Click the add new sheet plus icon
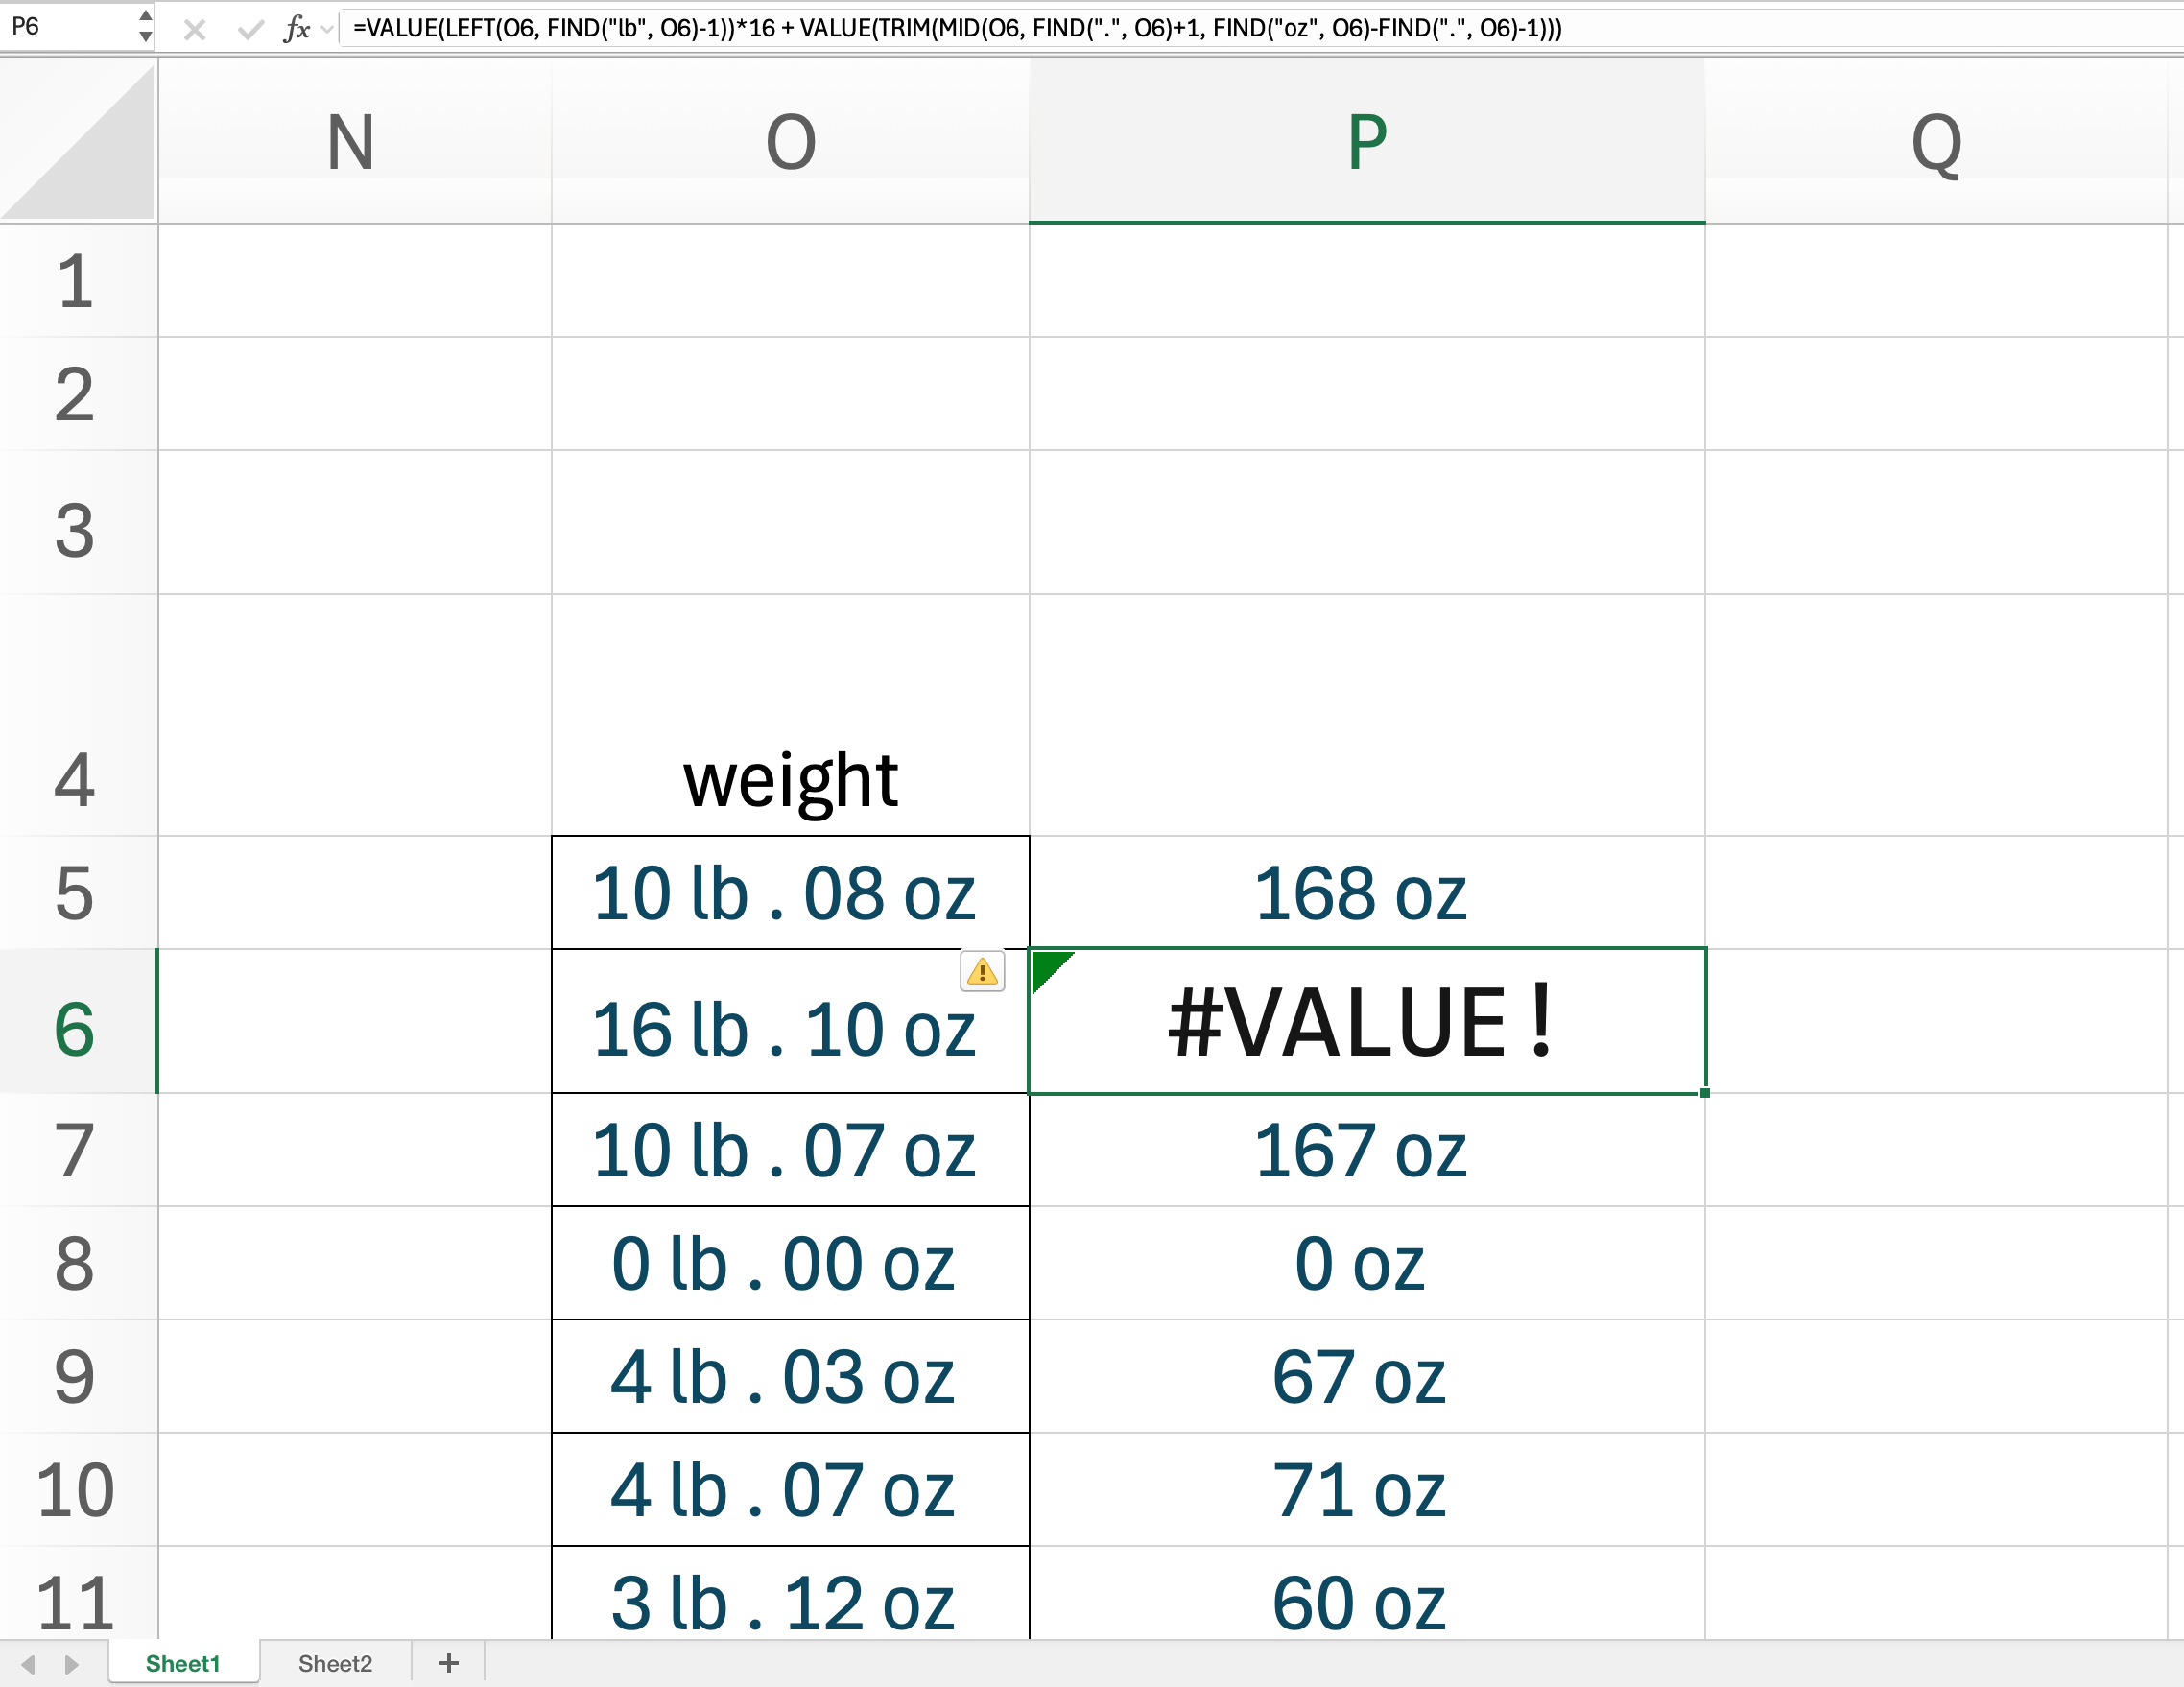The width and height of the screenshot is (2184, 1687). tap(449, 1663)
